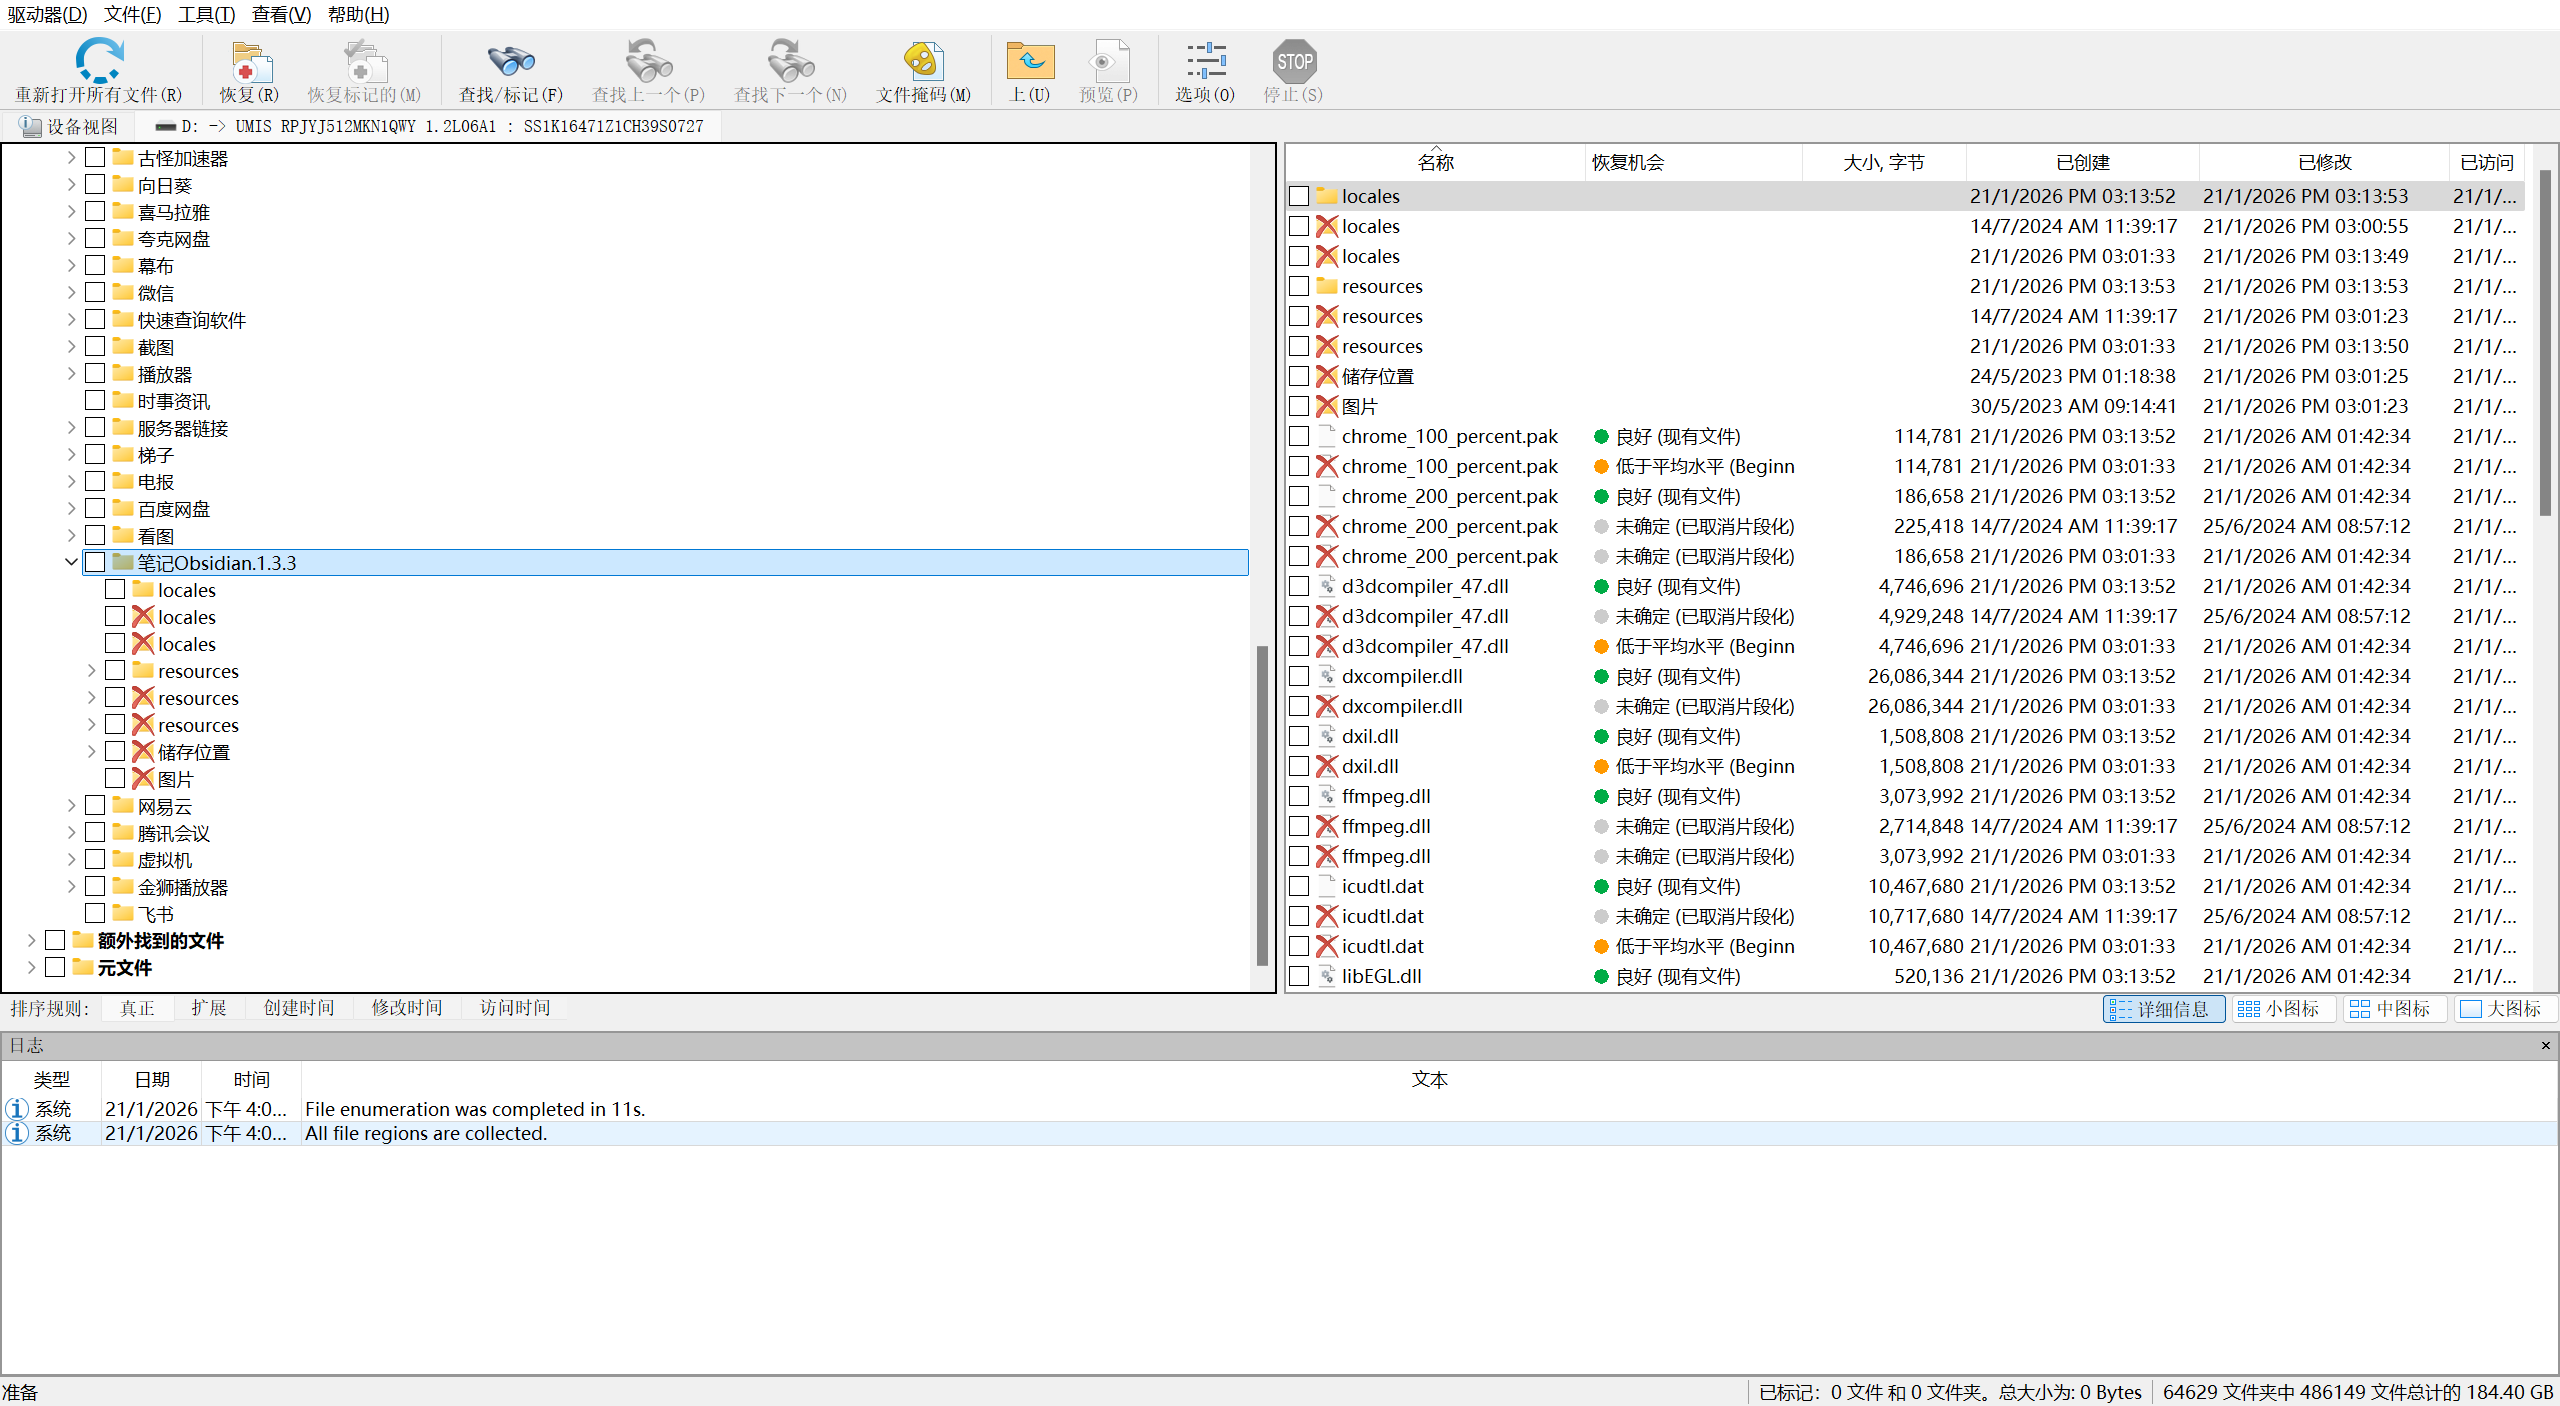Open the 工具(T) menu
Viewport: 2560px width, 1406px height.
[206, 14]
